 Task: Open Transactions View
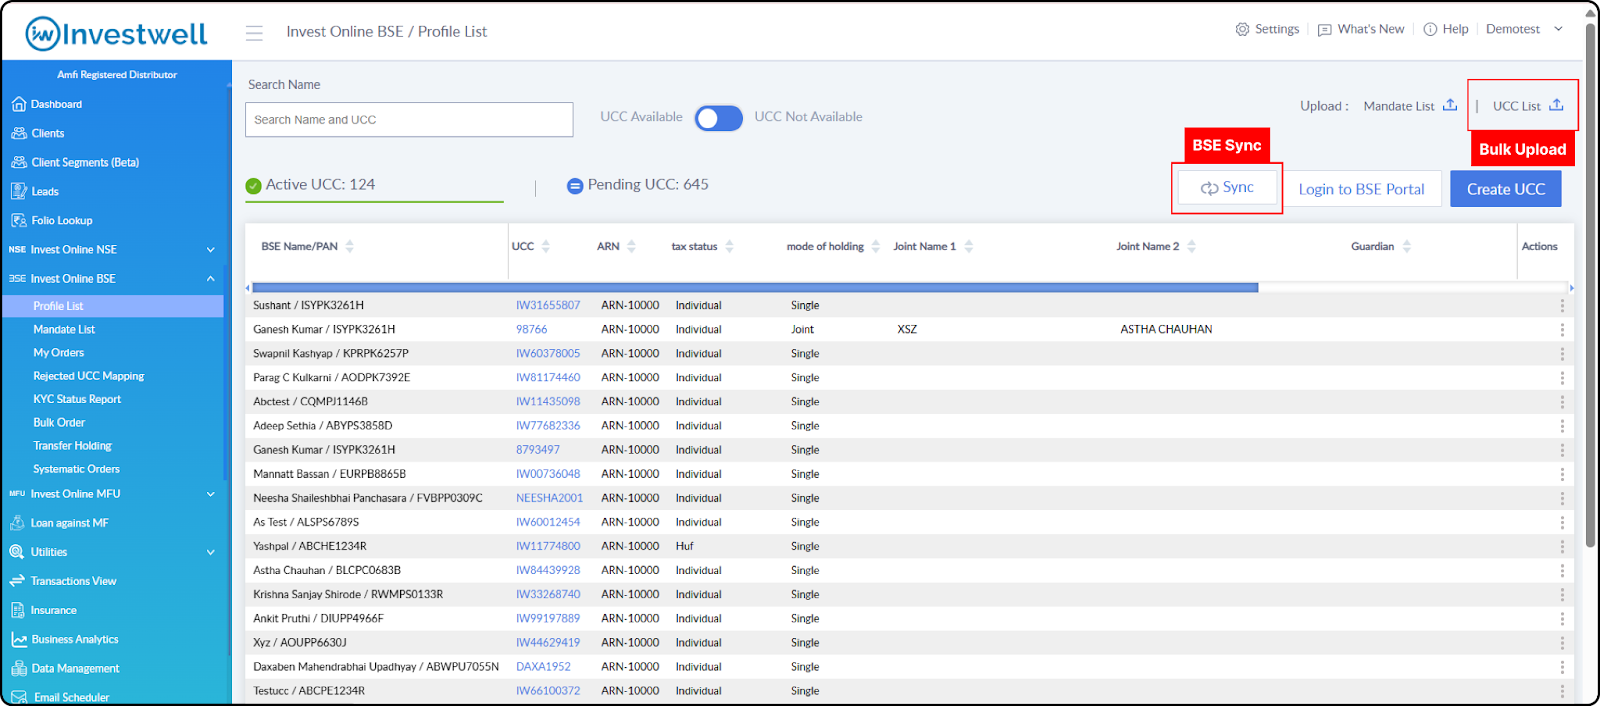[x=73, y=581]
